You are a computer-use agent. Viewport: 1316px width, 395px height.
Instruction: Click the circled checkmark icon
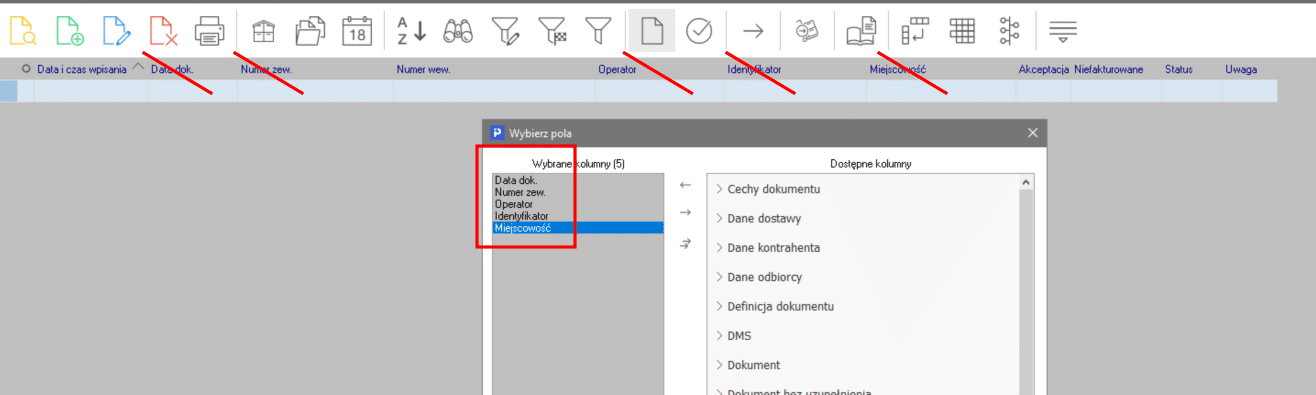pos(699,31)
